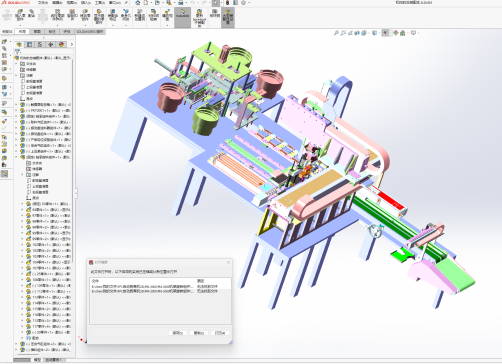Click the handwheel on the 3D model
The width and height of the screenshot is (502, 364).
(x=375, y=231)
